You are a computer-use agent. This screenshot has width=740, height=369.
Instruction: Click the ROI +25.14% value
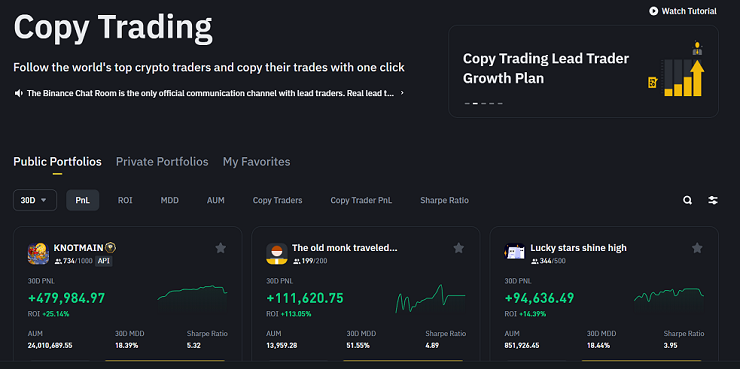click(56, 314)
